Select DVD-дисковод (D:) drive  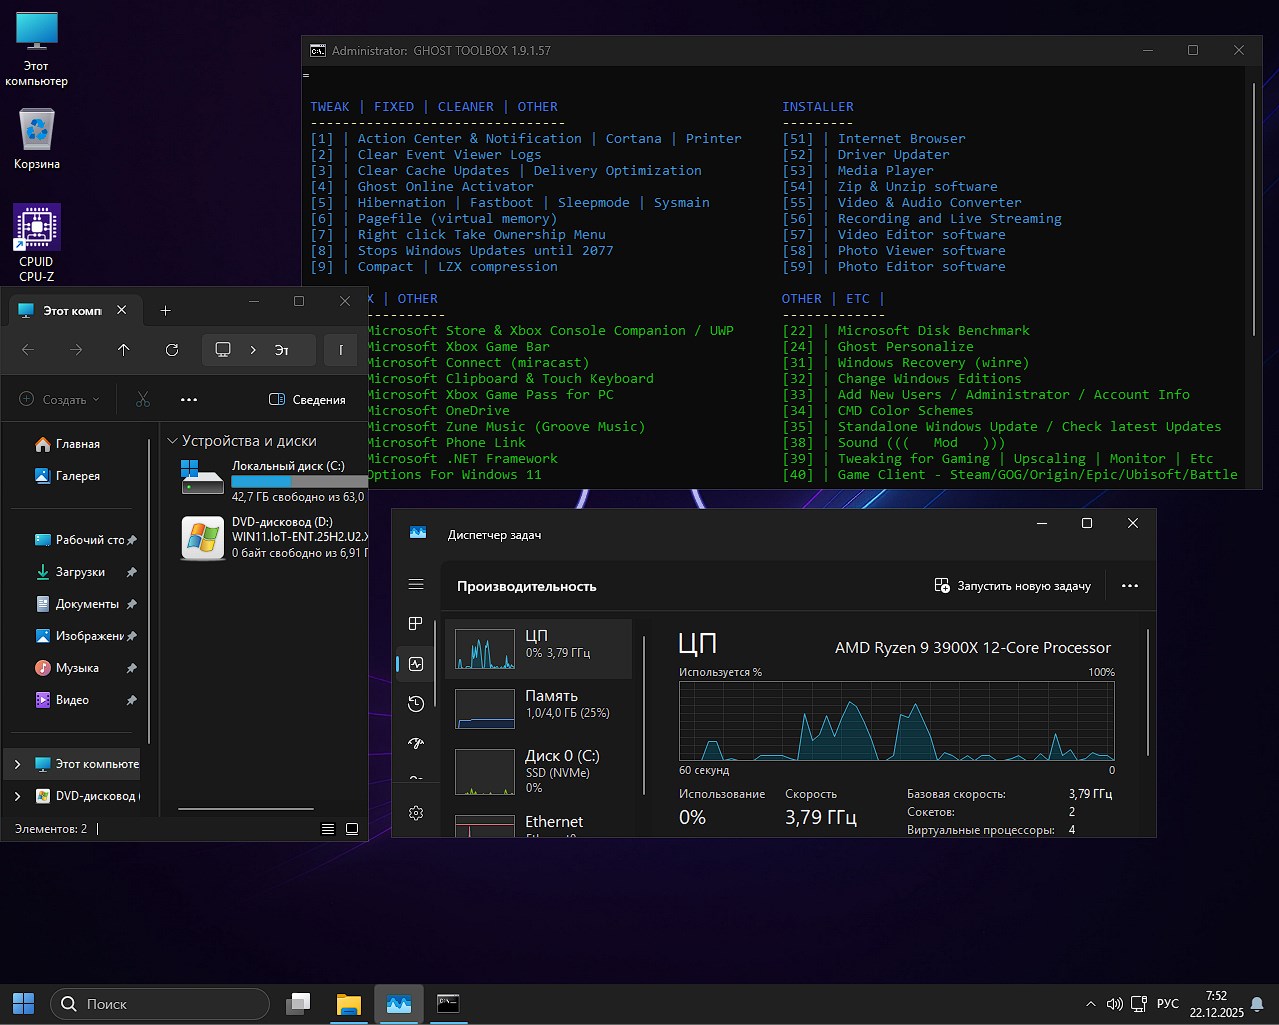pos(274,537)
